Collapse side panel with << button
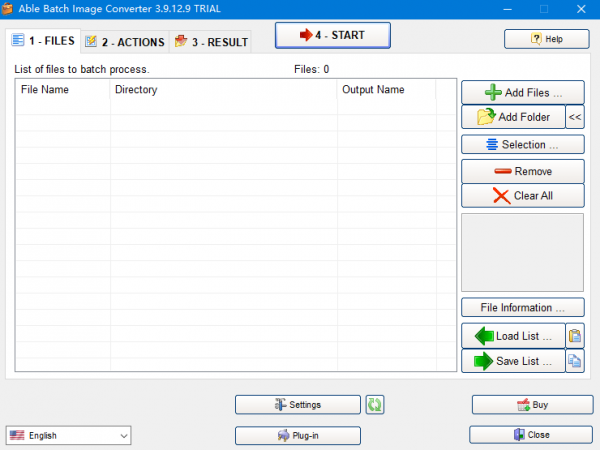The height and width of the screenshot is (450, 600). [575, 117]
